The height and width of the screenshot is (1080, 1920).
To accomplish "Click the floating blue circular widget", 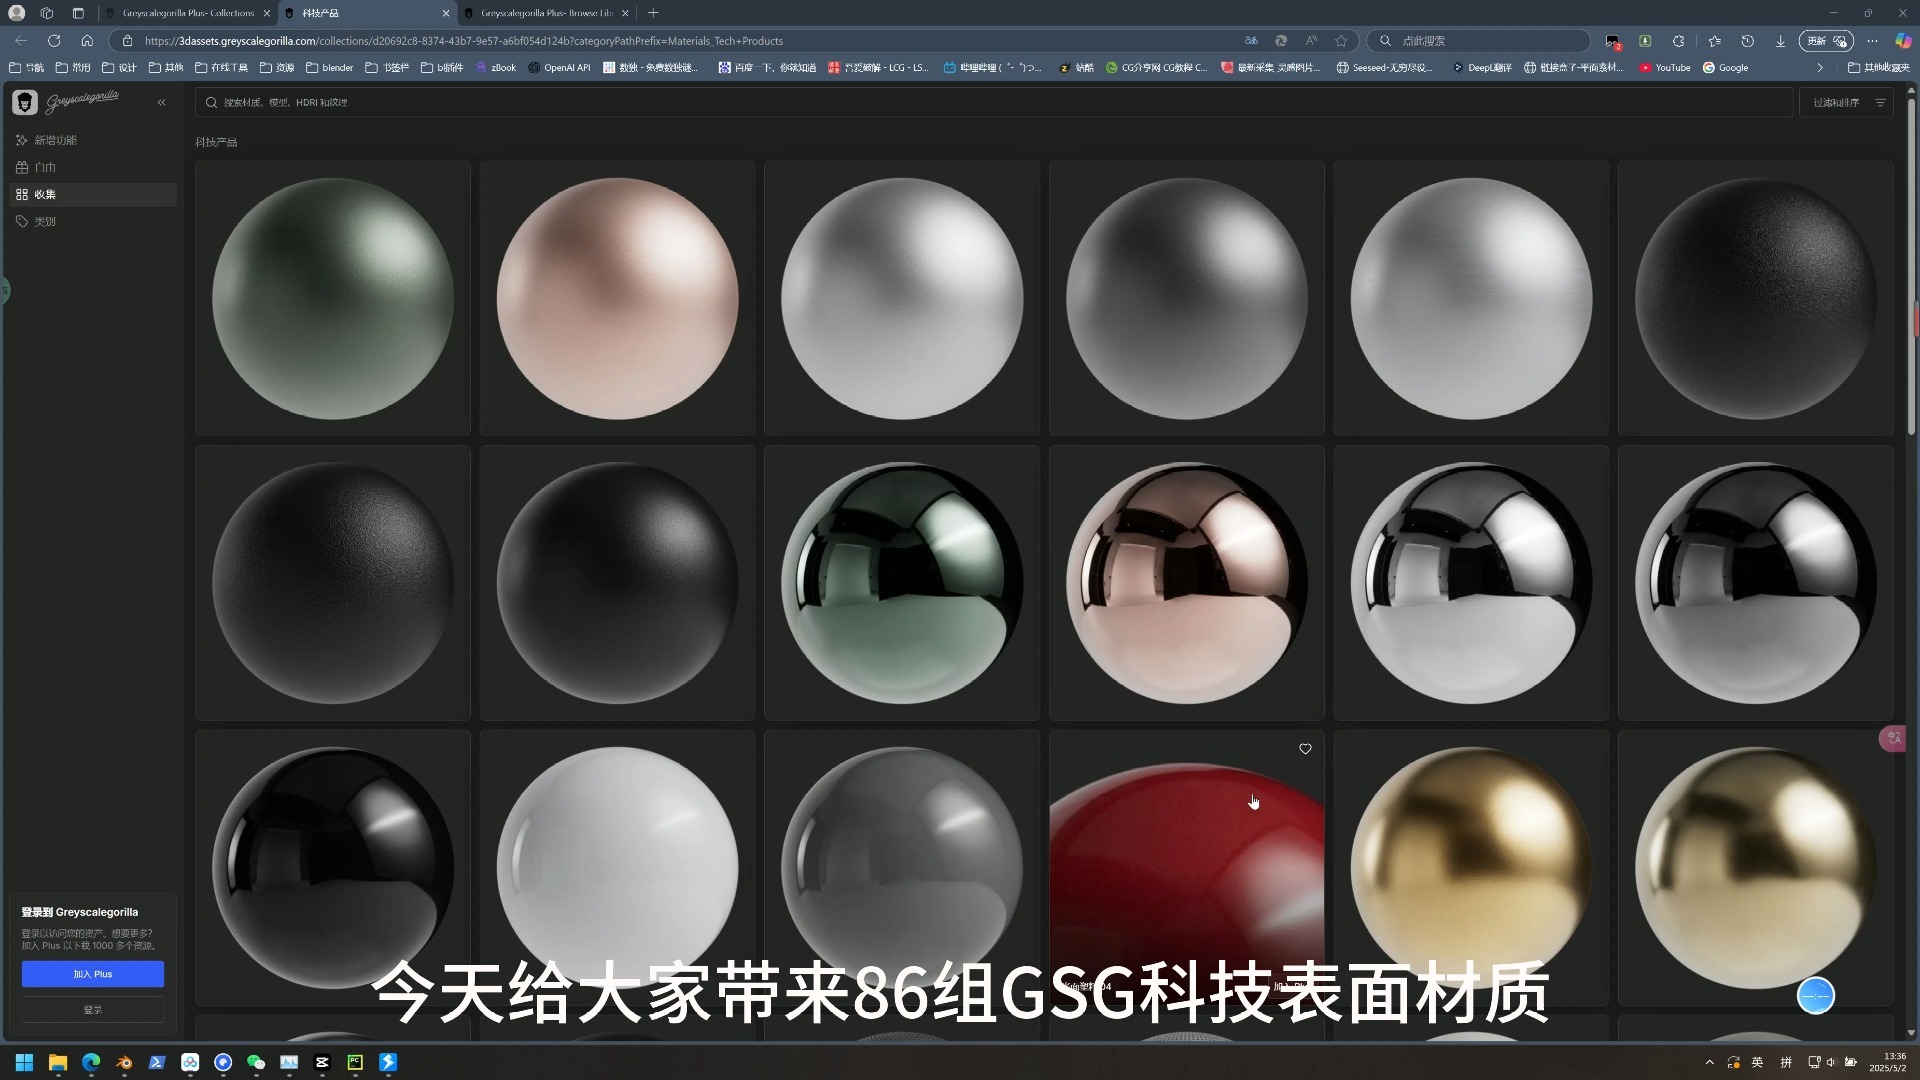I will point(1816,996).
